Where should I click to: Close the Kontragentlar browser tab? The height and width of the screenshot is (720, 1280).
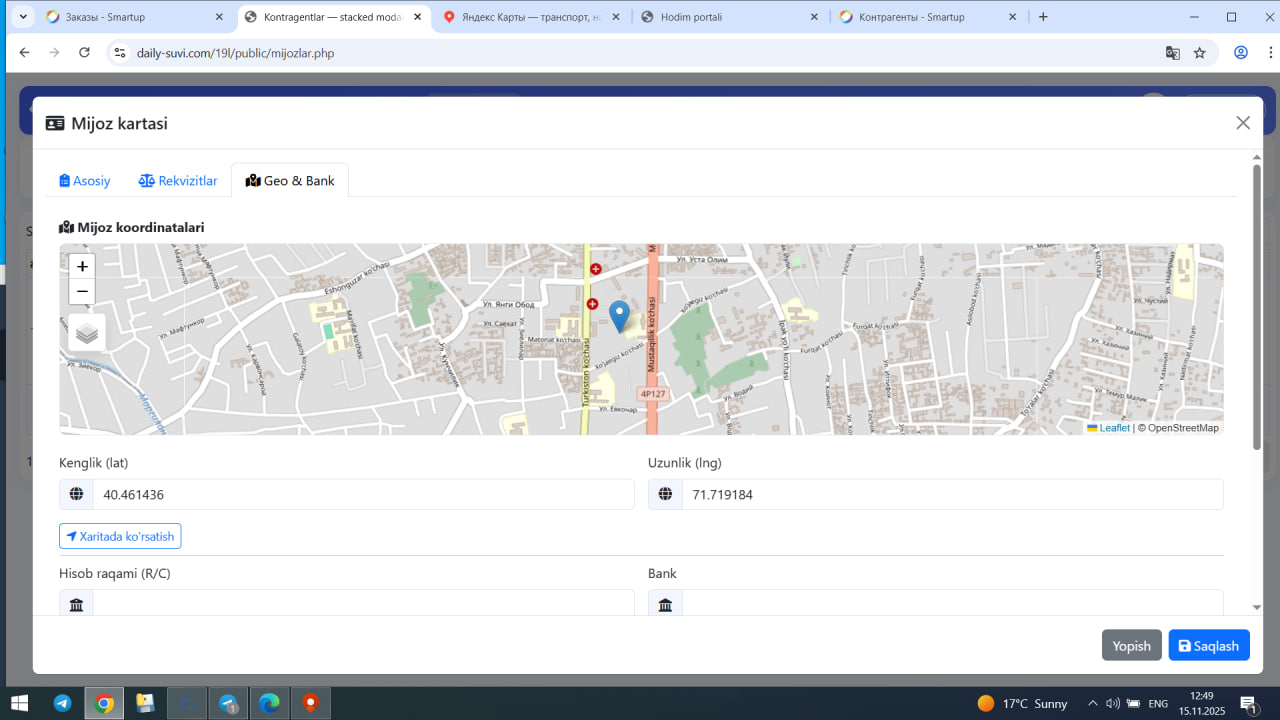(x=417, y=17)
